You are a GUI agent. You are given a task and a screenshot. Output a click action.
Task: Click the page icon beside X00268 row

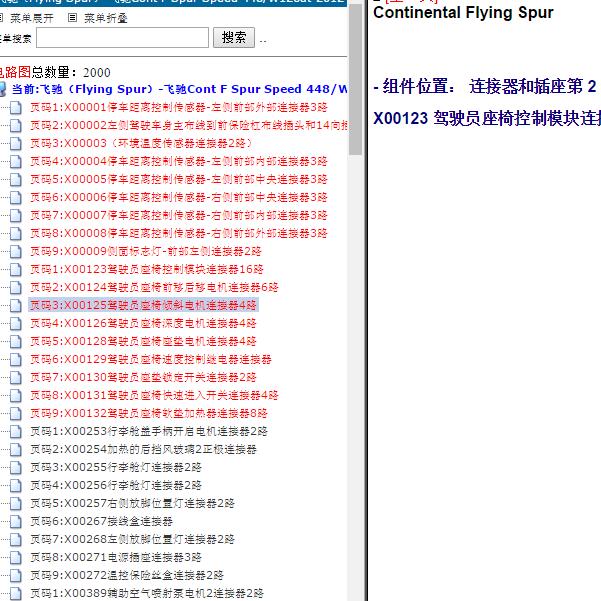coord(16,540)
